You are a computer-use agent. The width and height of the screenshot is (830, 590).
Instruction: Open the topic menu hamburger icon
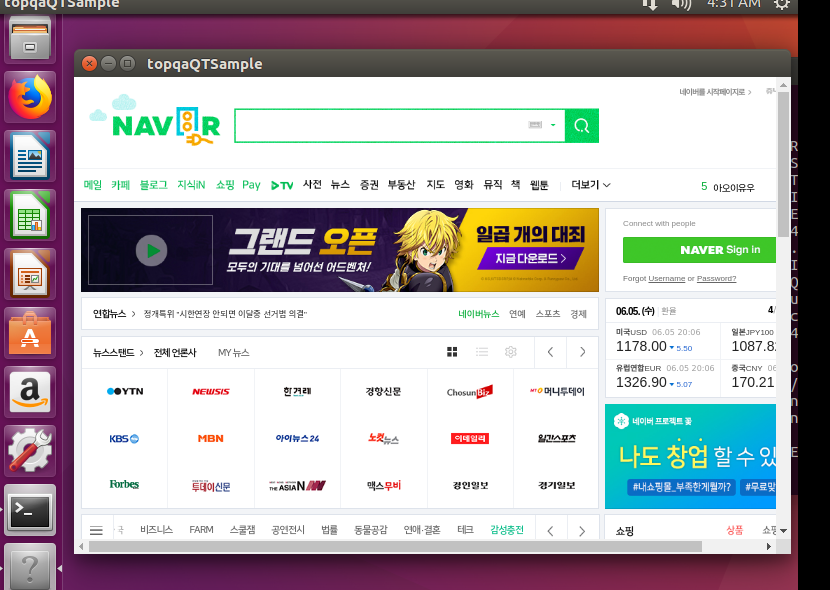[x=96, y=530]
